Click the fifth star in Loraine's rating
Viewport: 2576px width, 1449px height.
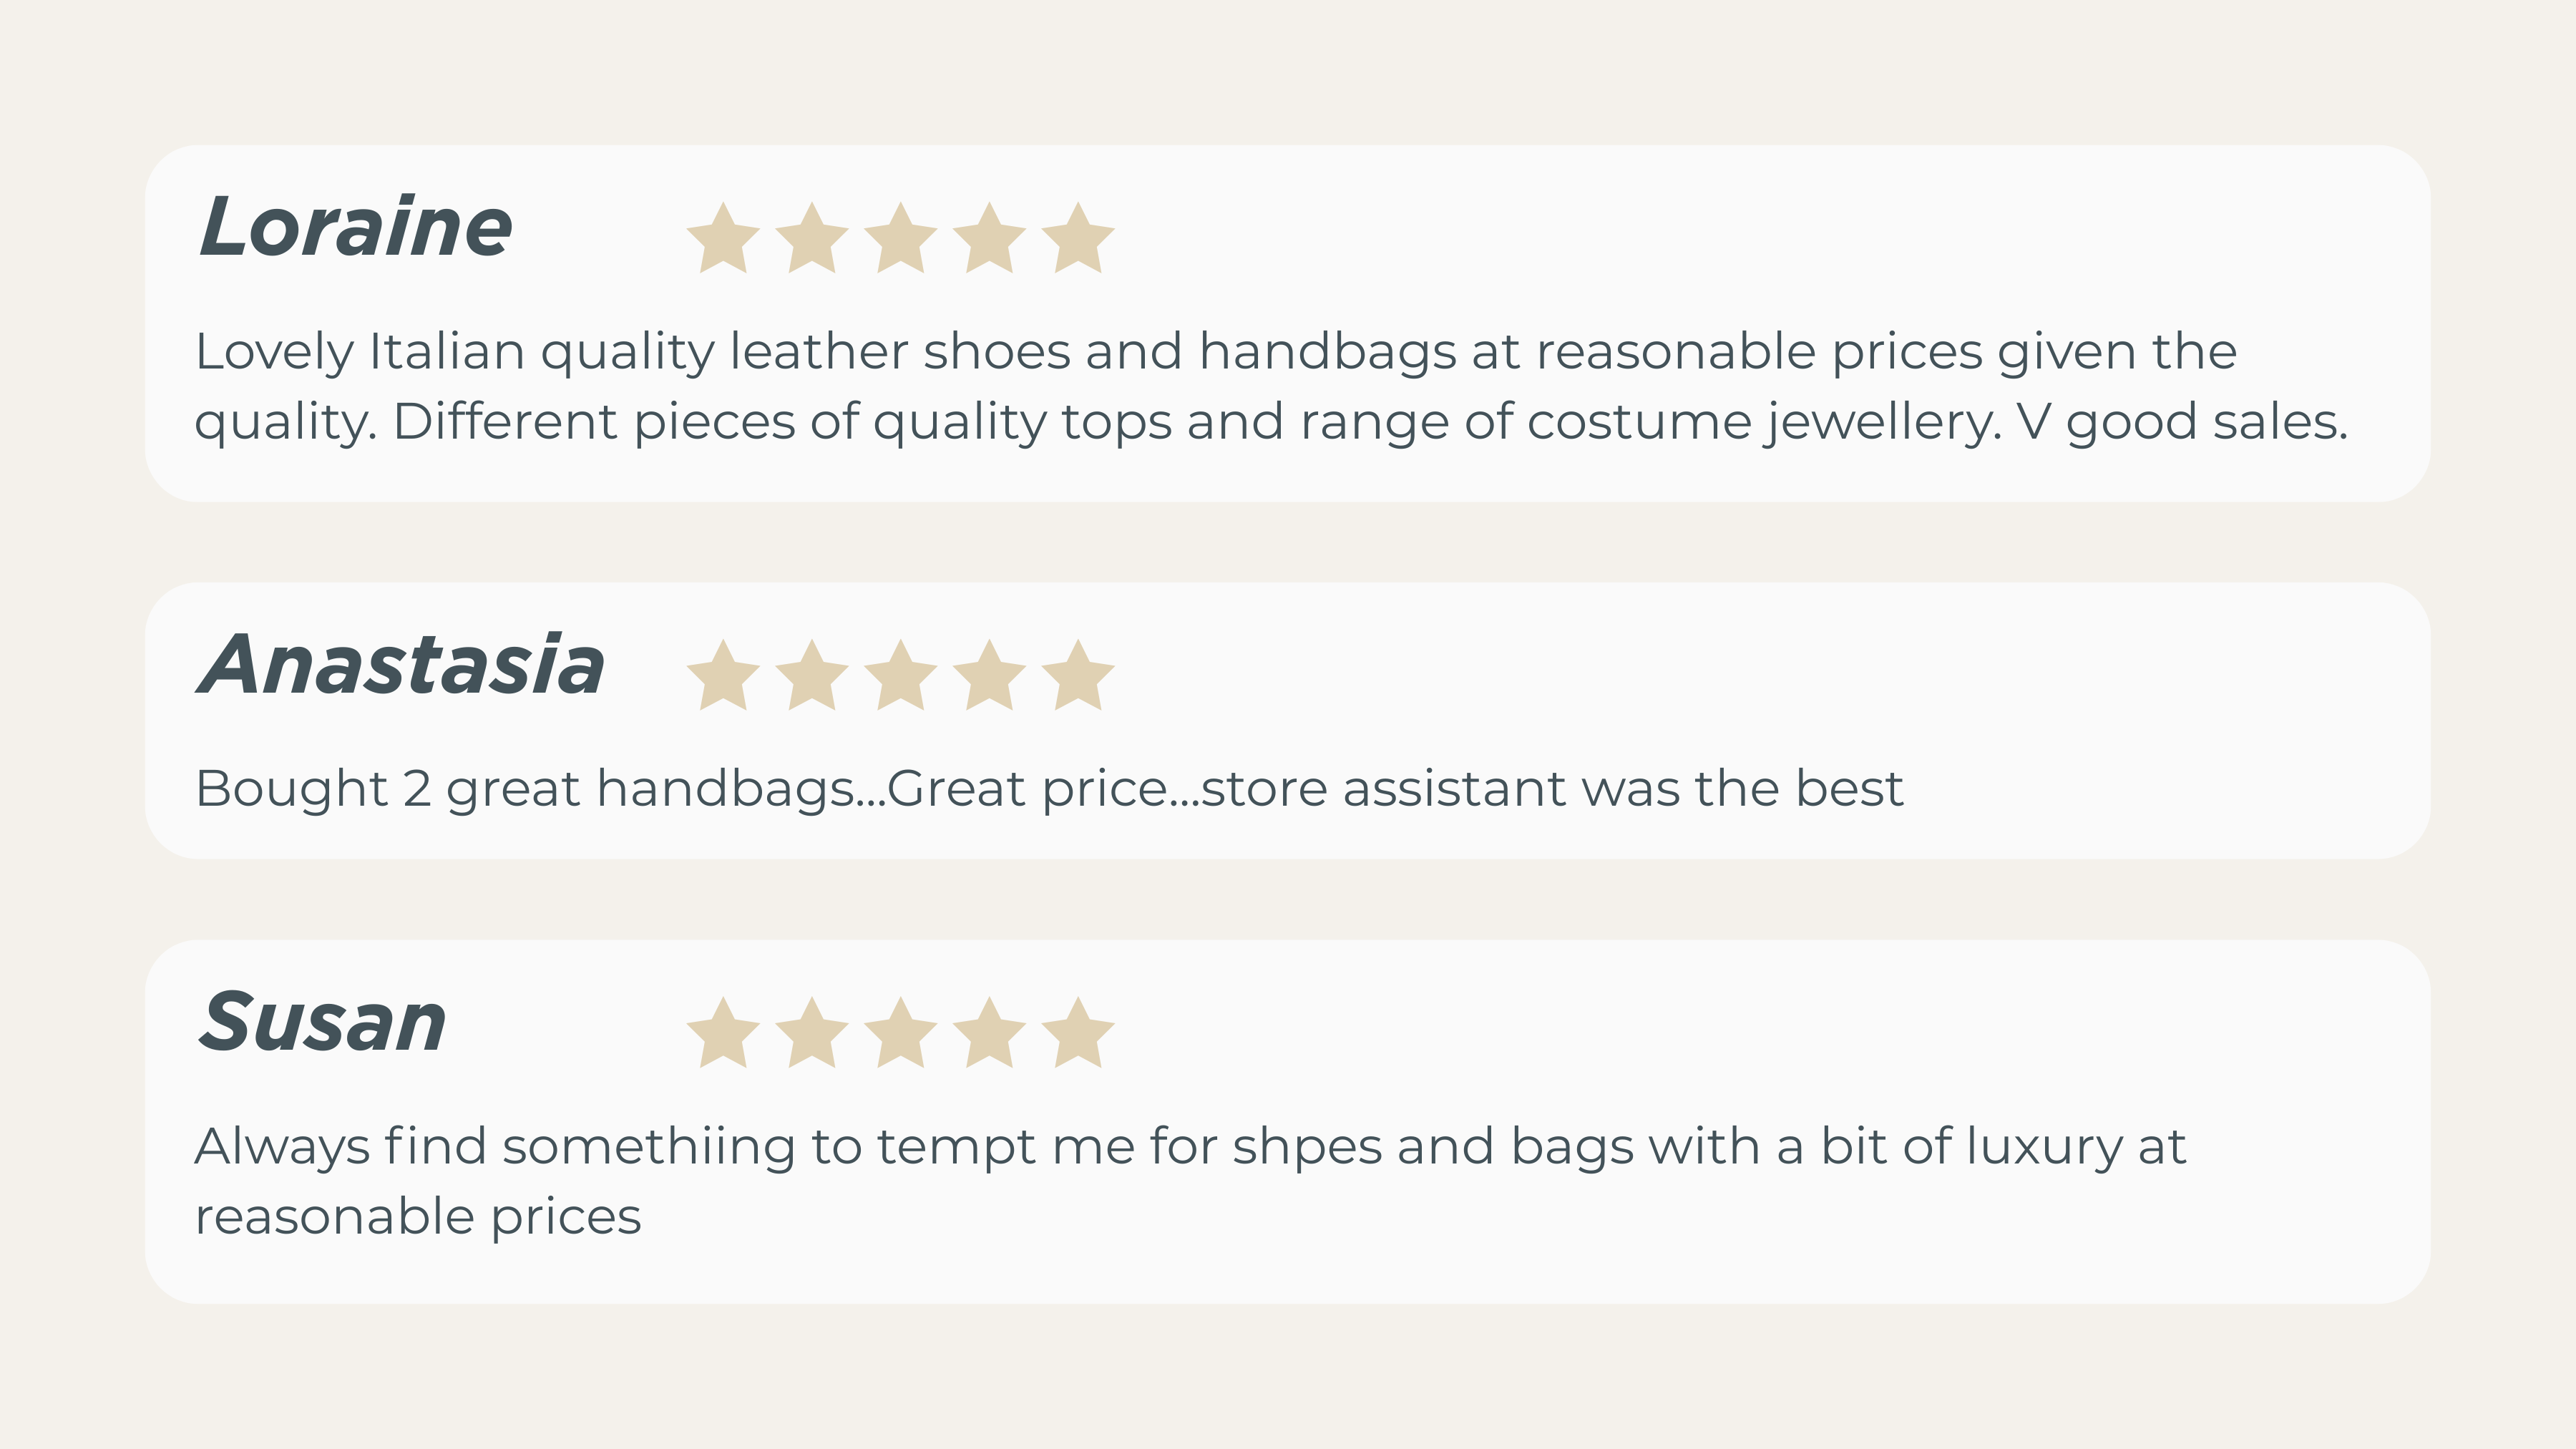1077,240
